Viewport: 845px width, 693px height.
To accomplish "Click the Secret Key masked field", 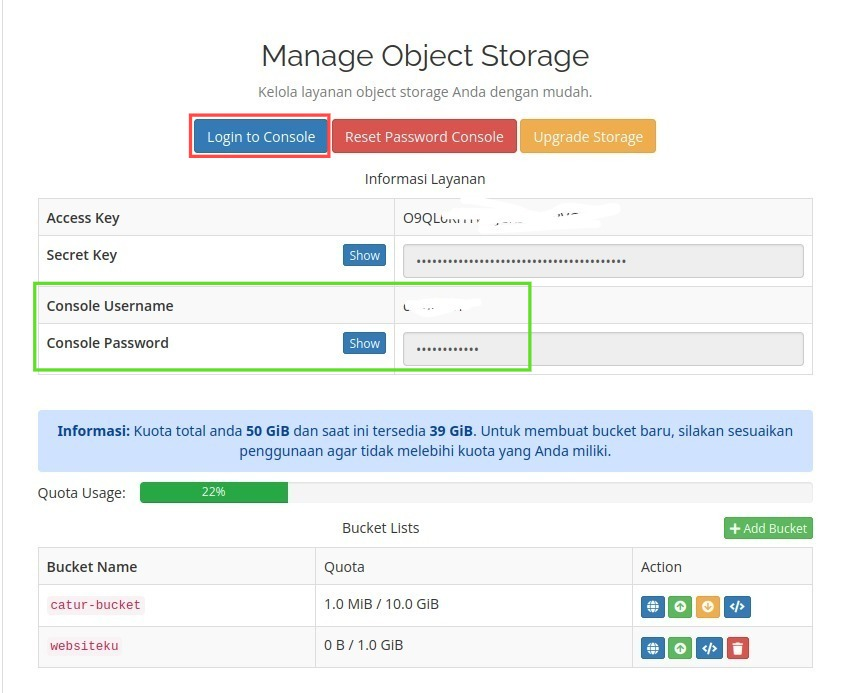I will point(603,261).
